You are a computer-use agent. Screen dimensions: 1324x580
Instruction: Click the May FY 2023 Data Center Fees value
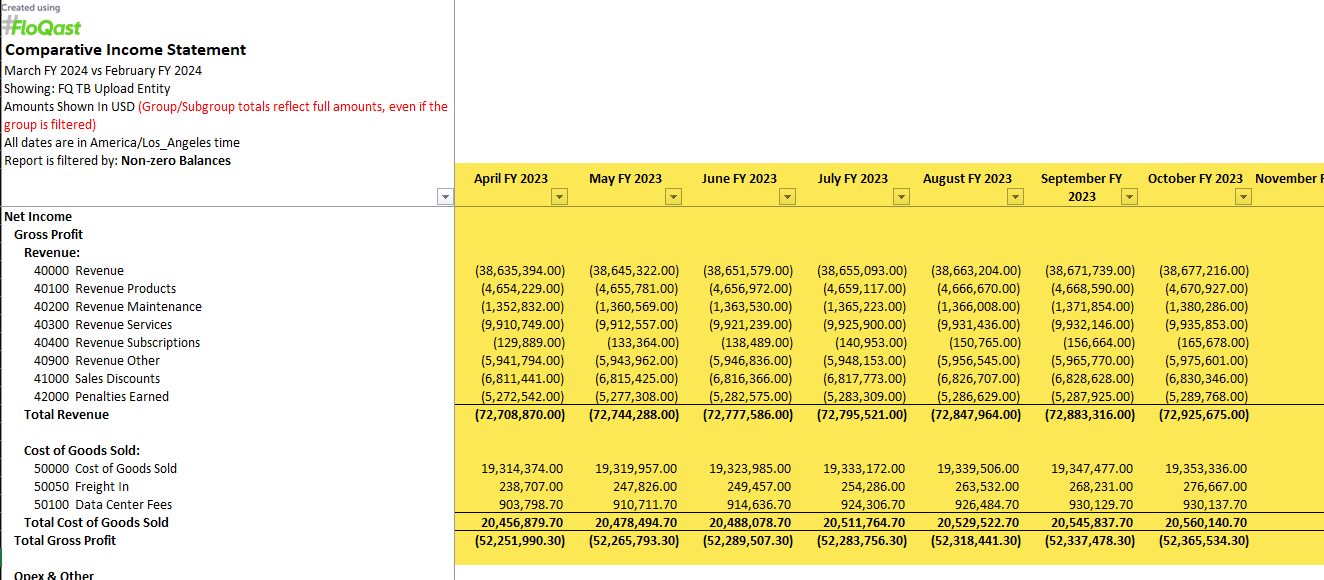[636, 505]
